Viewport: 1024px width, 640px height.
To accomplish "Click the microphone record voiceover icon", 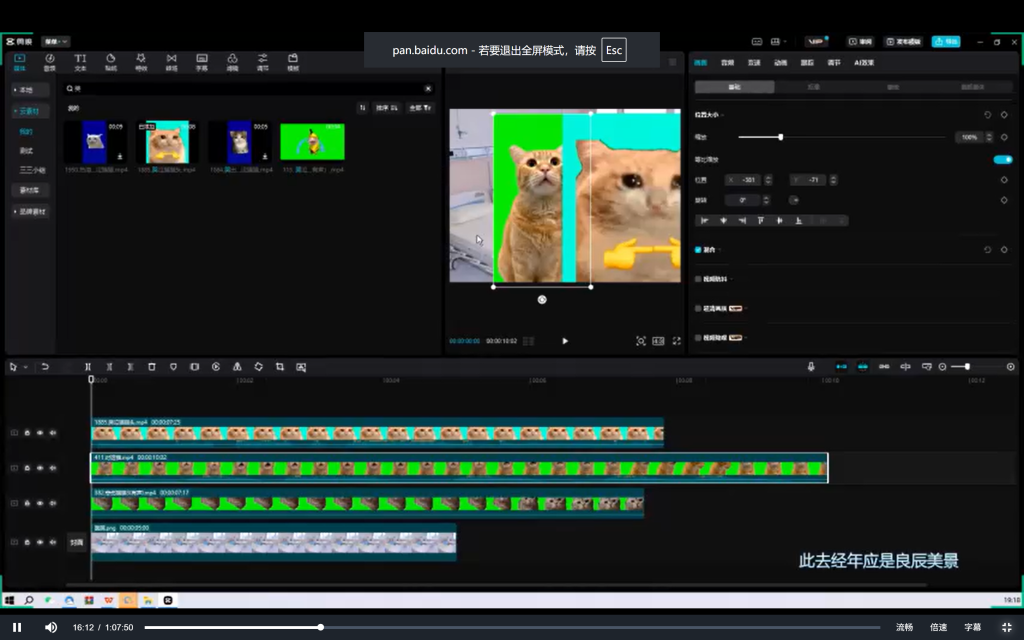I will point(811,367).
